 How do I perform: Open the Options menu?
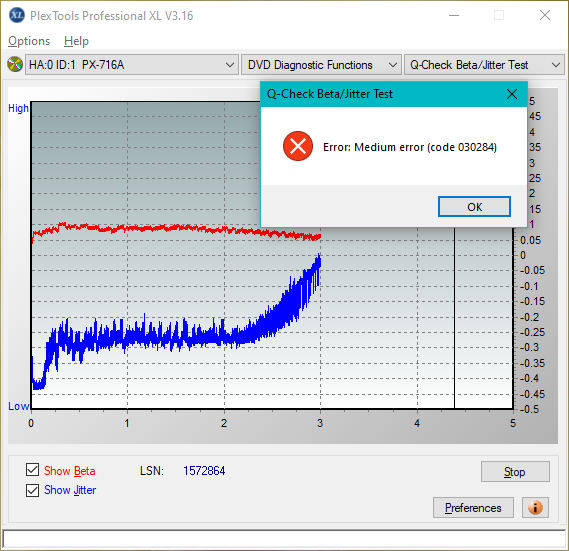coord(29,41)
